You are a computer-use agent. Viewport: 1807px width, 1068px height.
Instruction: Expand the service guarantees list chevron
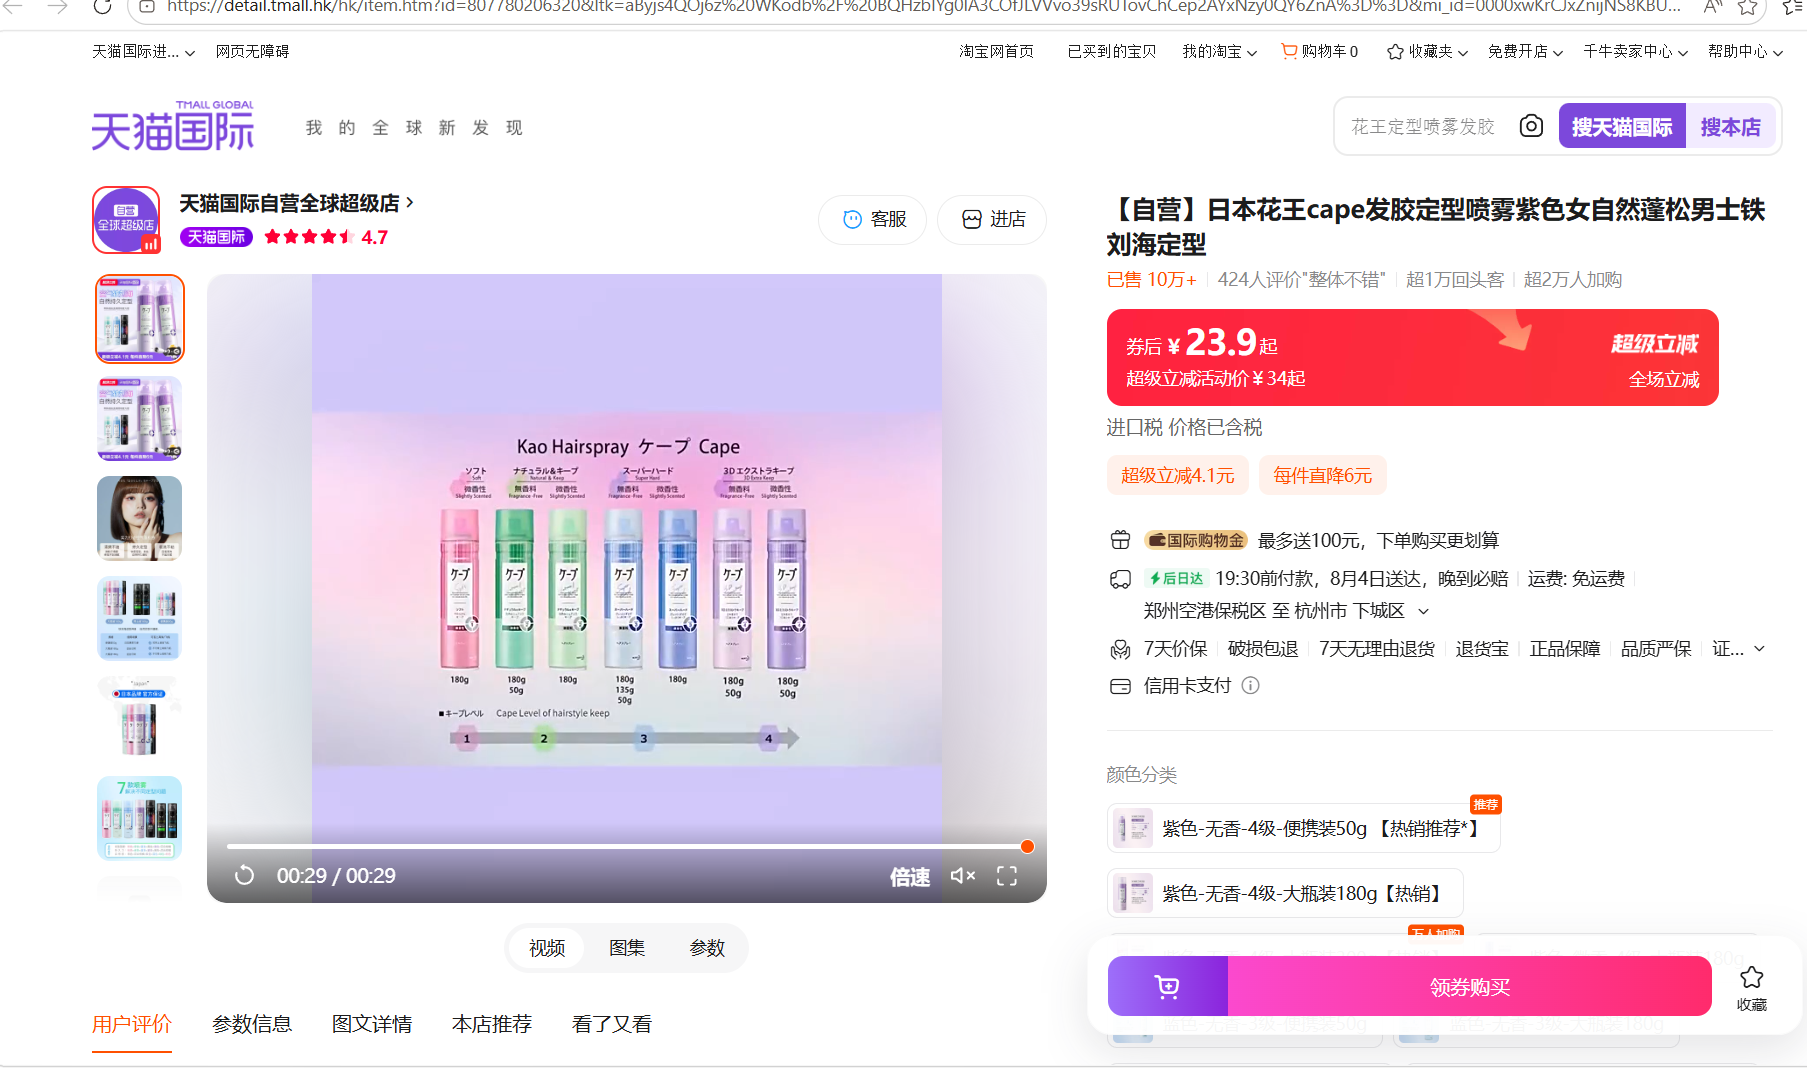(1759, 649)
